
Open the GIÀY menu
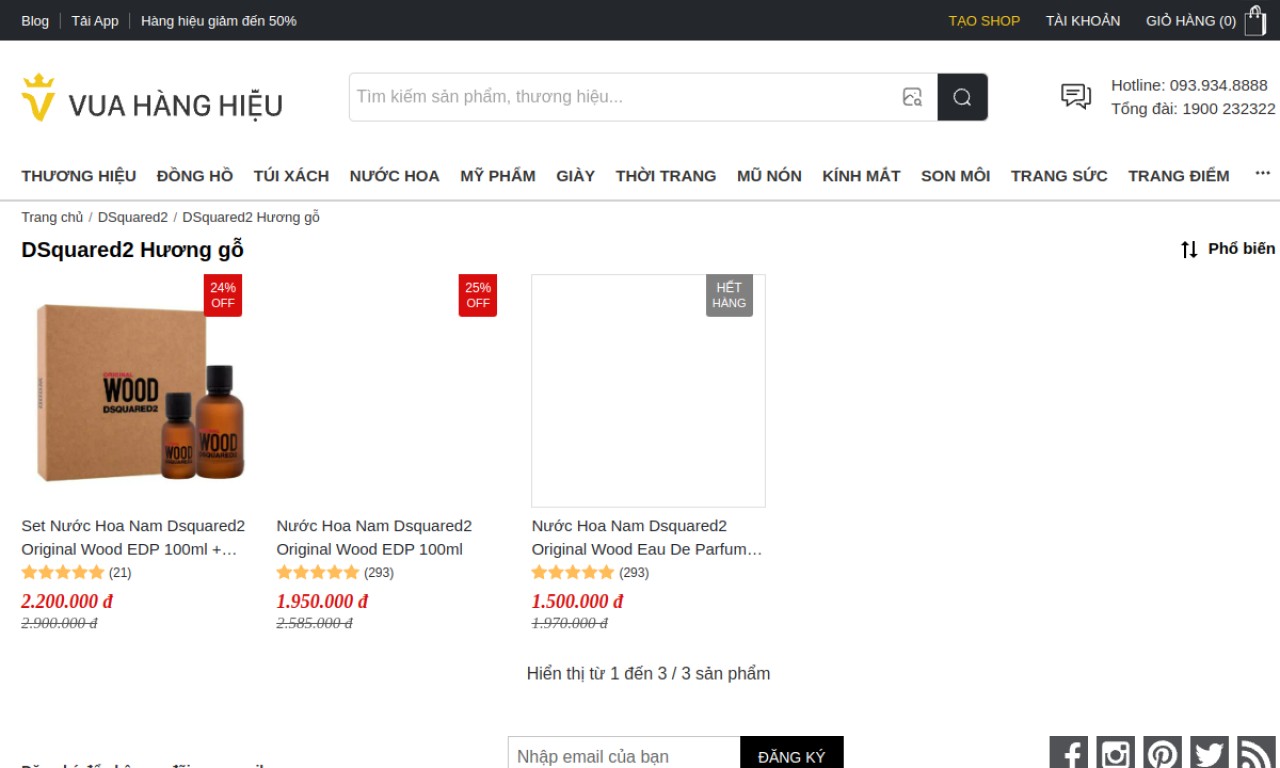(x=576, y=176)
